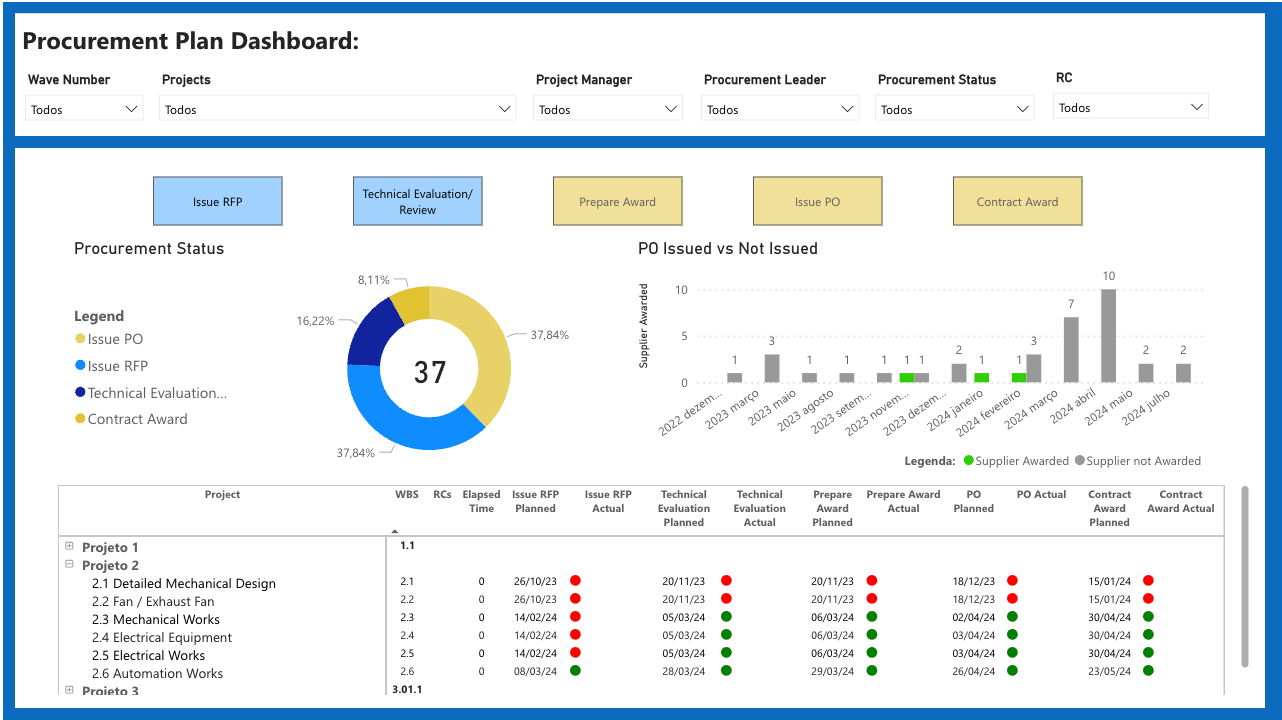
Task: Open the Projects filter dropdown
Action: [337, 109]
